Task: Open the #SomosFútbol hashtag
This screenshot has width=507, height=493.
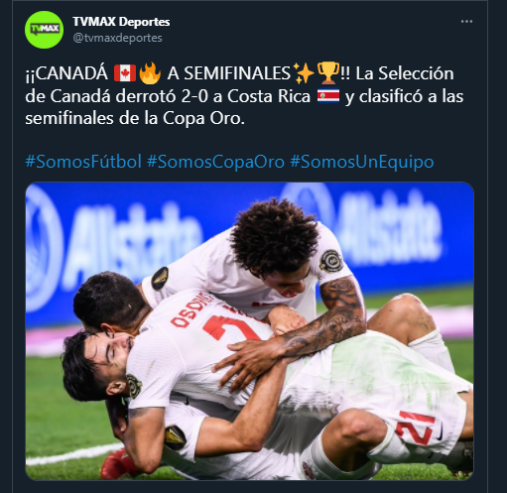Action: (84, 162)
